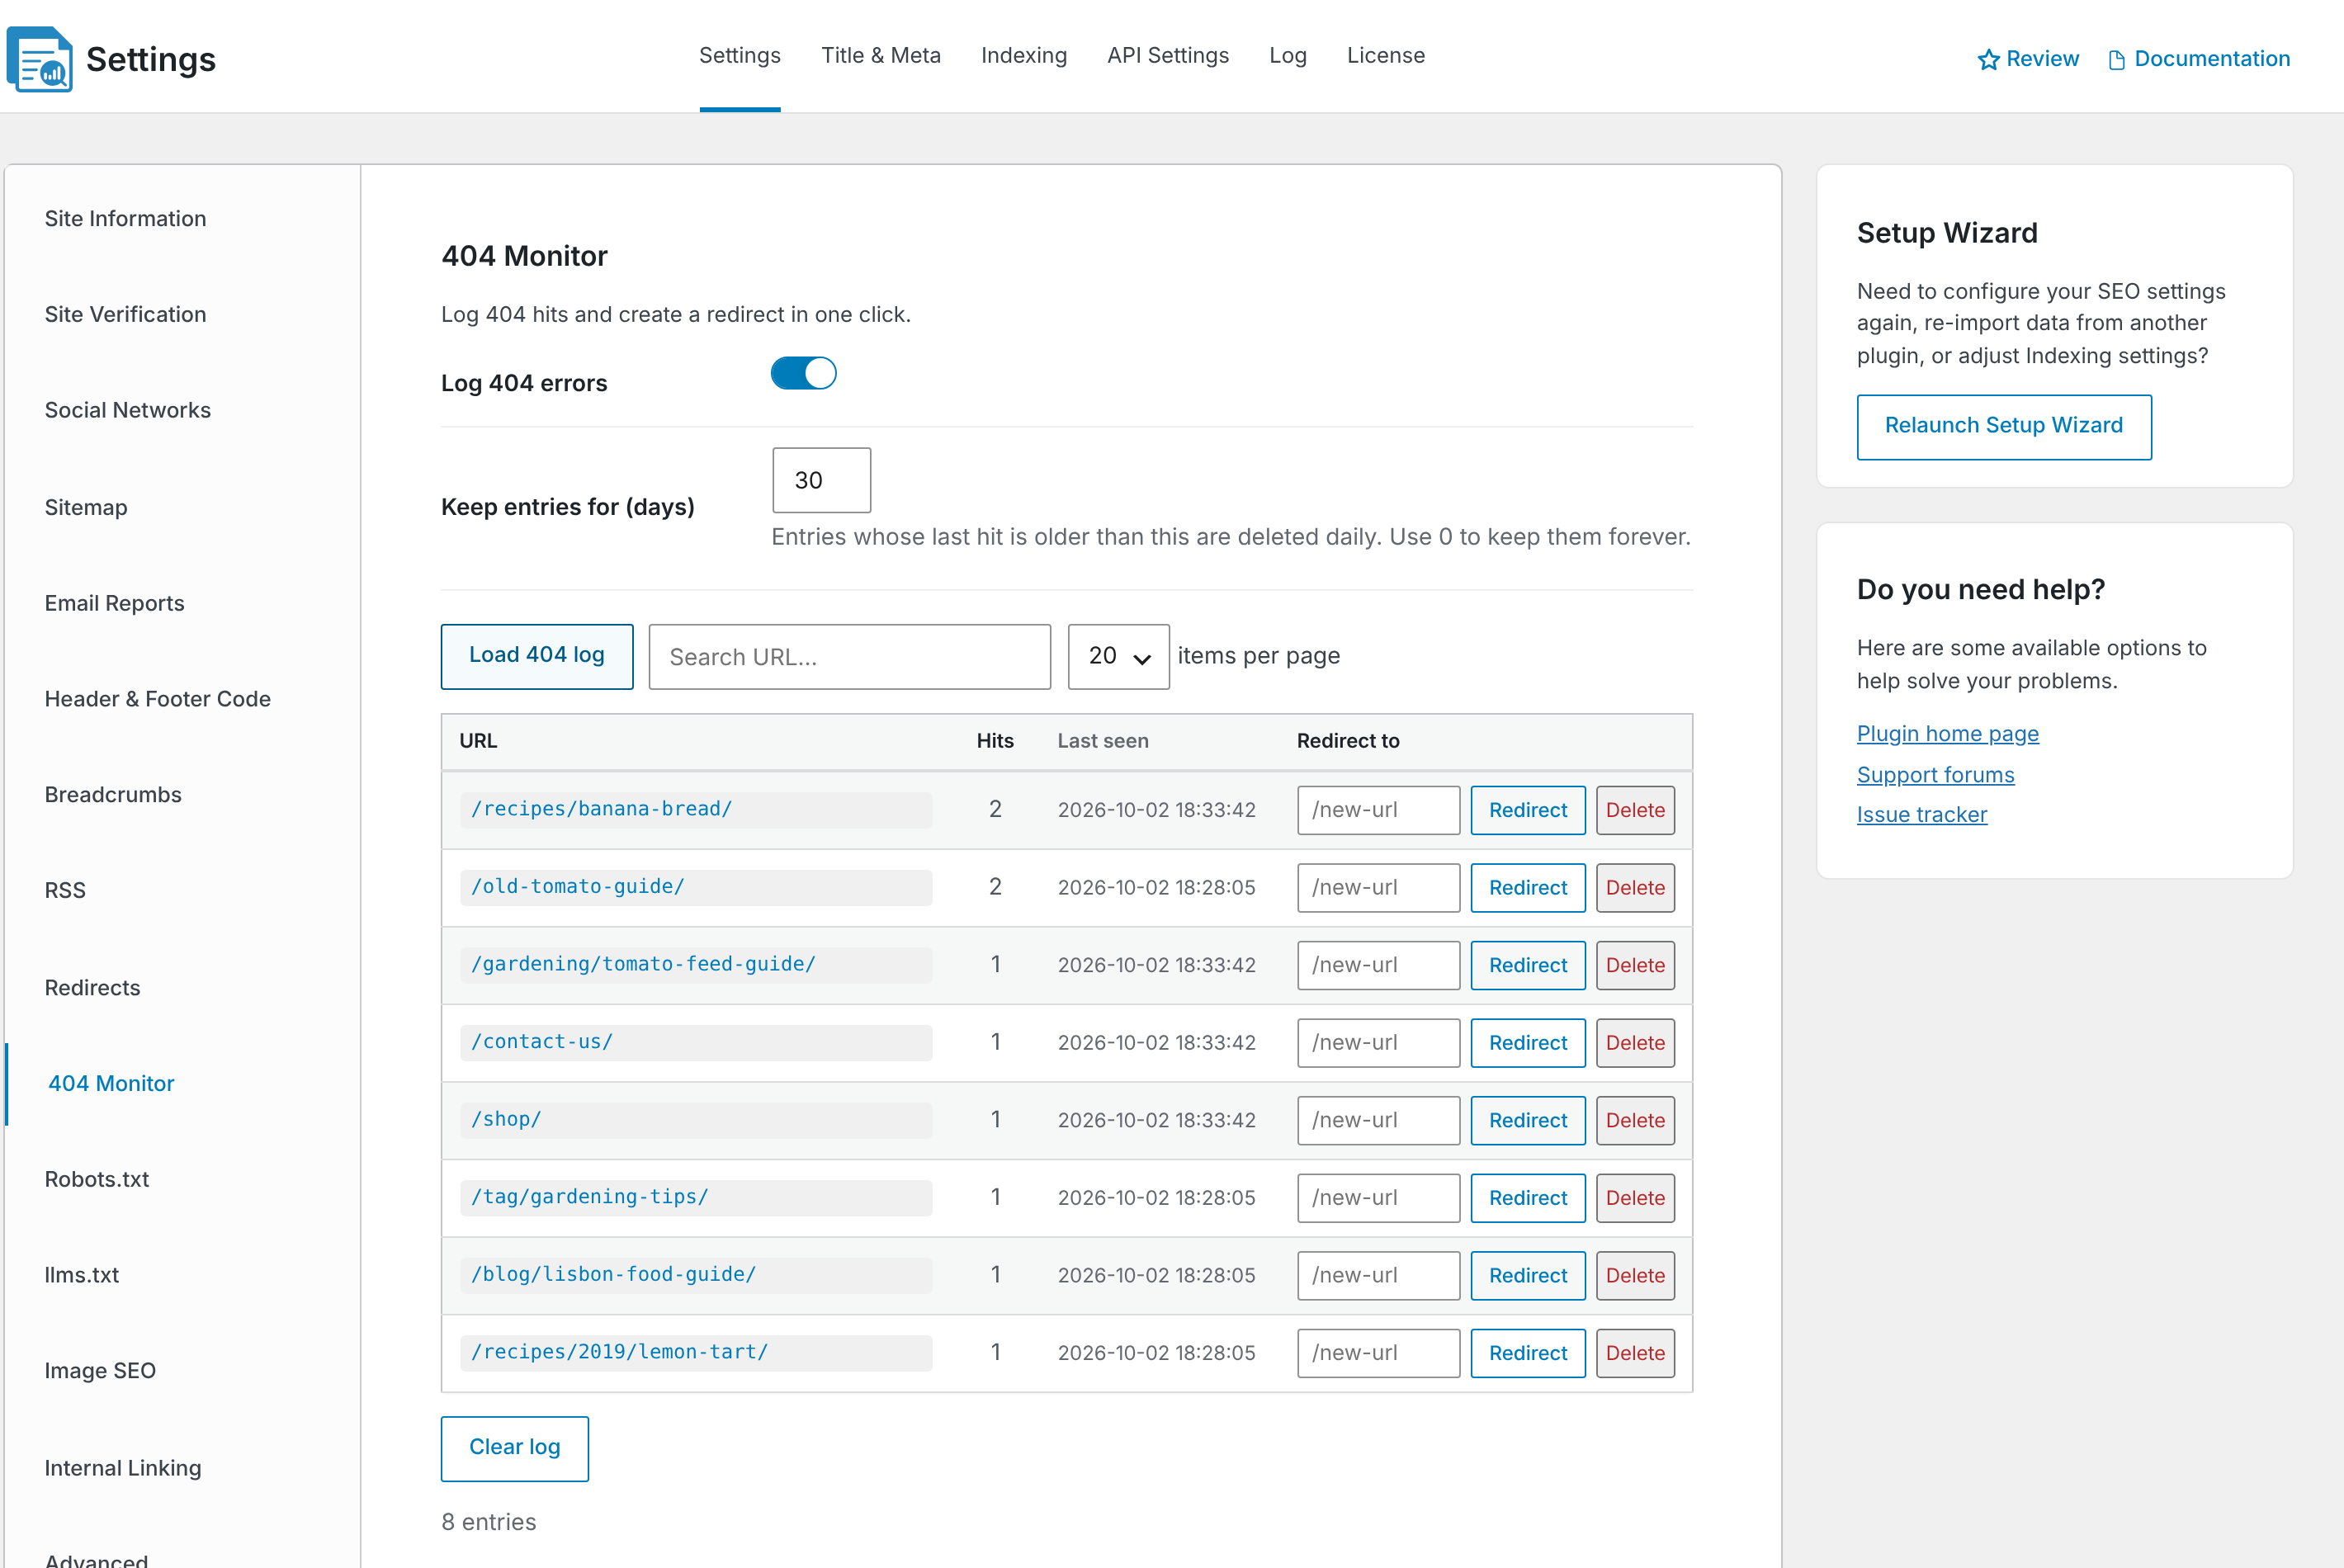The image size is (2344, 1568).
Task: Focus the Search URL field
Action: (849, 657)
